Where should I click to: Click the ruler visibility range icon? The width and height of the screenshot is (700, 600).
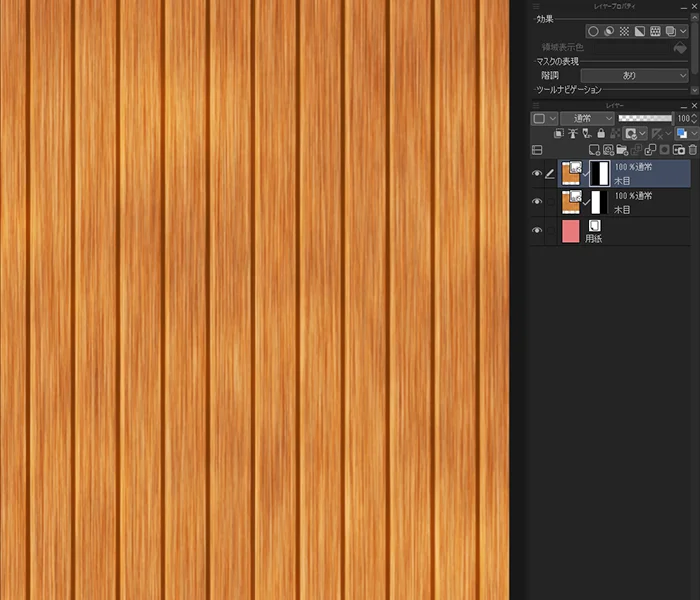(657, 133)
